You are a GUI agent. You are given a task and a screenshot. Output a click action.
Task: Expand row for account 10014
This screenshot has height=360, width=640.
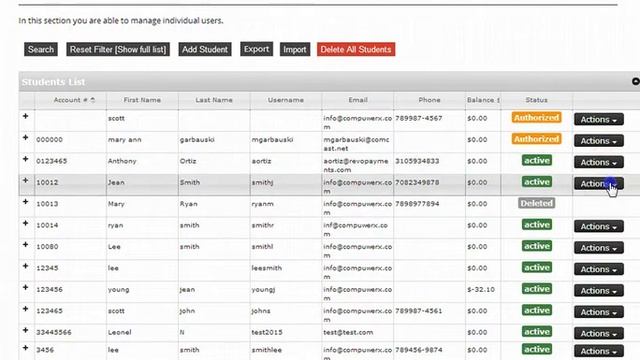25,223
